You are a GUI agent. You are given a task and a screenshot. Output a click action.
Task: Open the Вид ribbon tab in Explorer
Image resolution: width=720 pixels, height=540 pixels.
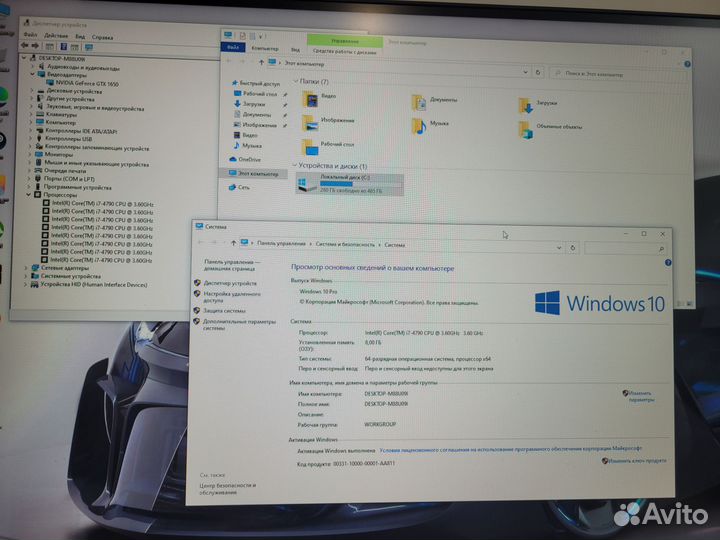295,49
